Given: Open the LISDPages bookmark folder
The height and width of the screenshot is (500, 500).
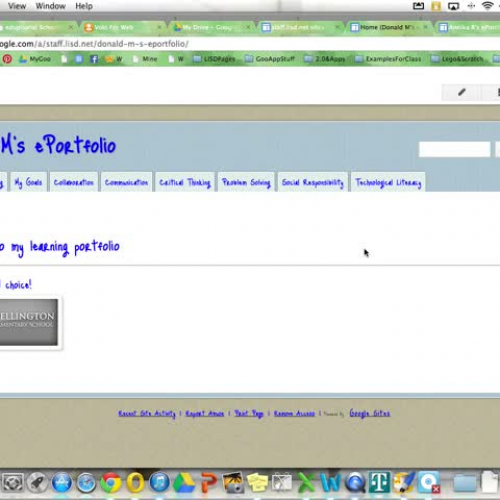Looking at the screenshot, I should 214,59.
